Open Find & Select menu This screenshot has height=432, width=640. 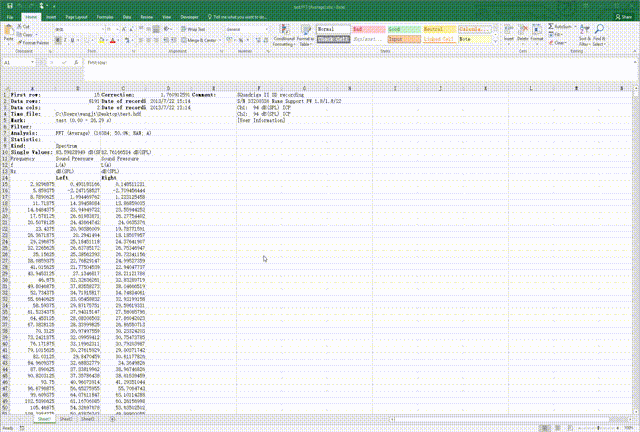pos(599,35)
